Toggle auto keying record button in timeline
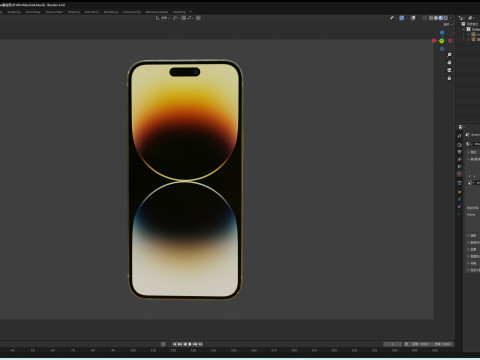The height and width of the screenshot is (360, 480). point(163,344)
